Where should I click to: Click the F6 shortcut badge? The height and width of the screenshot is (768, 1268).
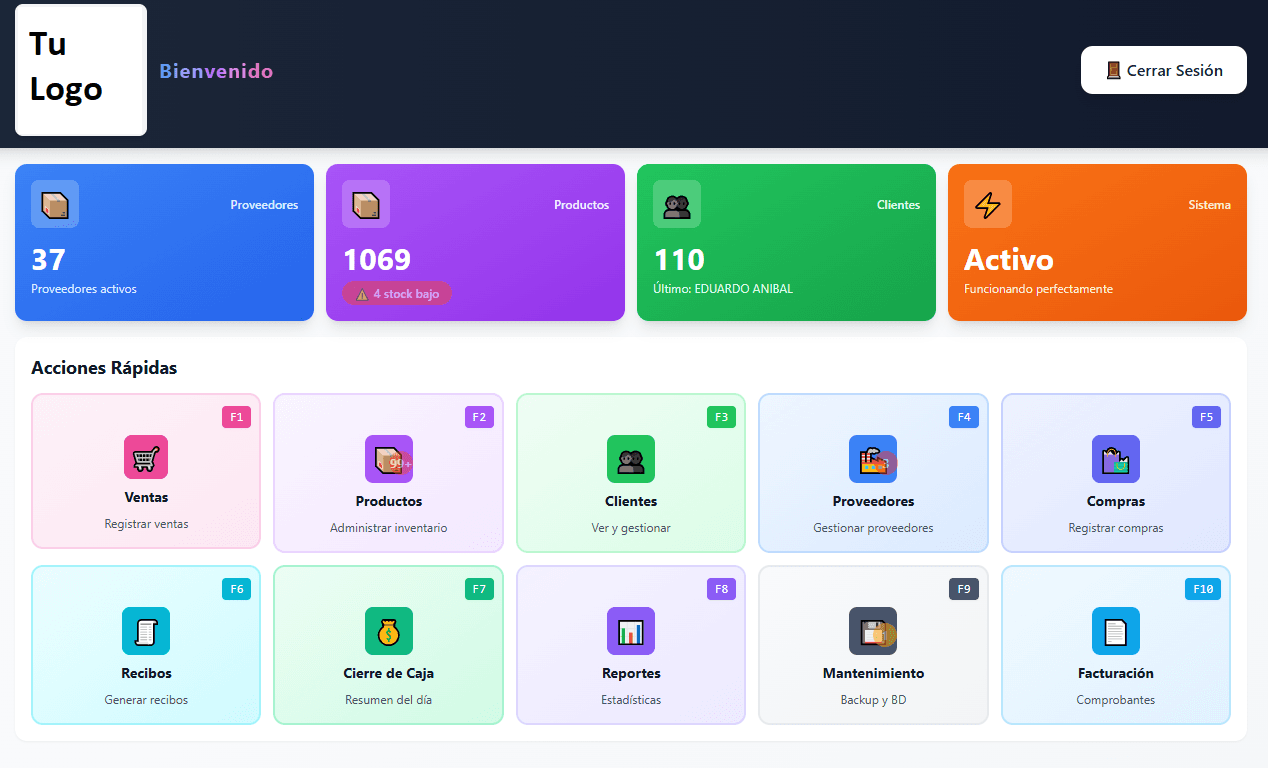click(x=236, y=589)
